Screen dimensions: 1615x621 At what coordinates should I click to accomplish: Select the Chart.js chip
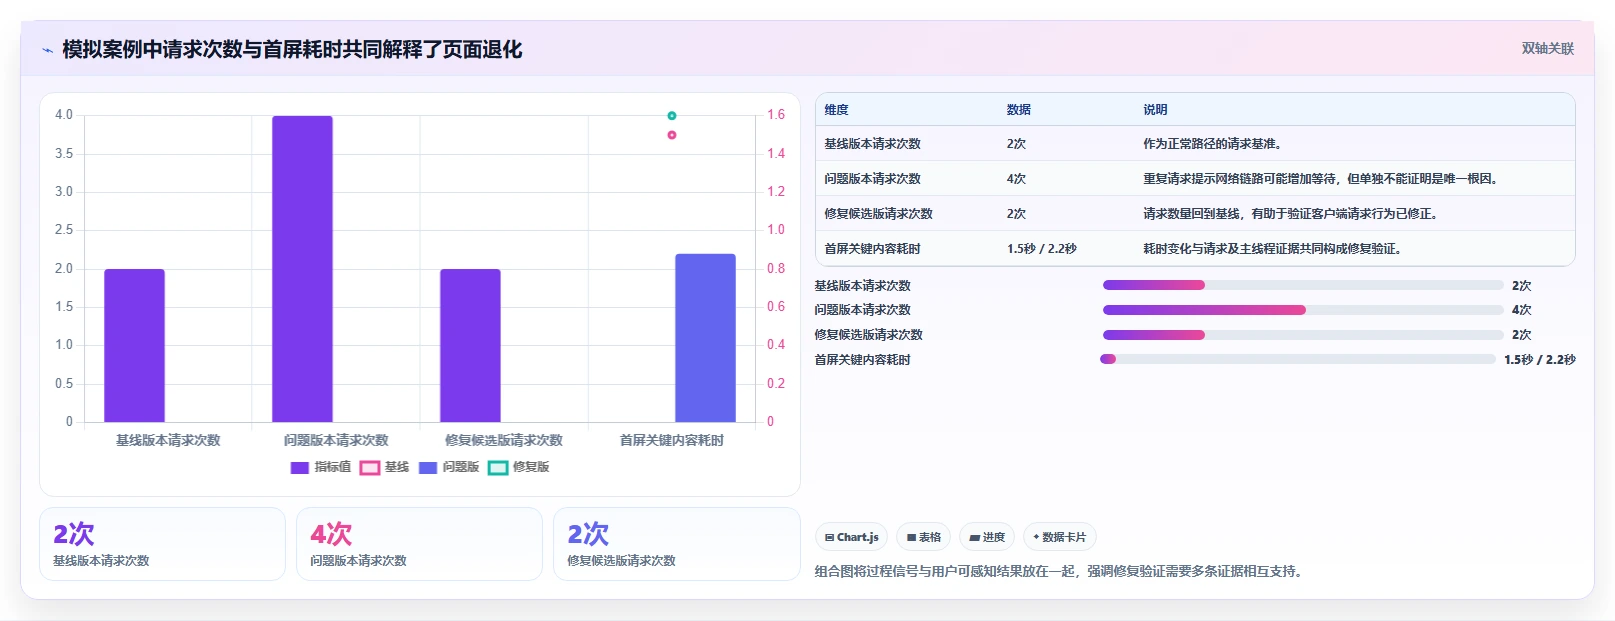(851, 537)
